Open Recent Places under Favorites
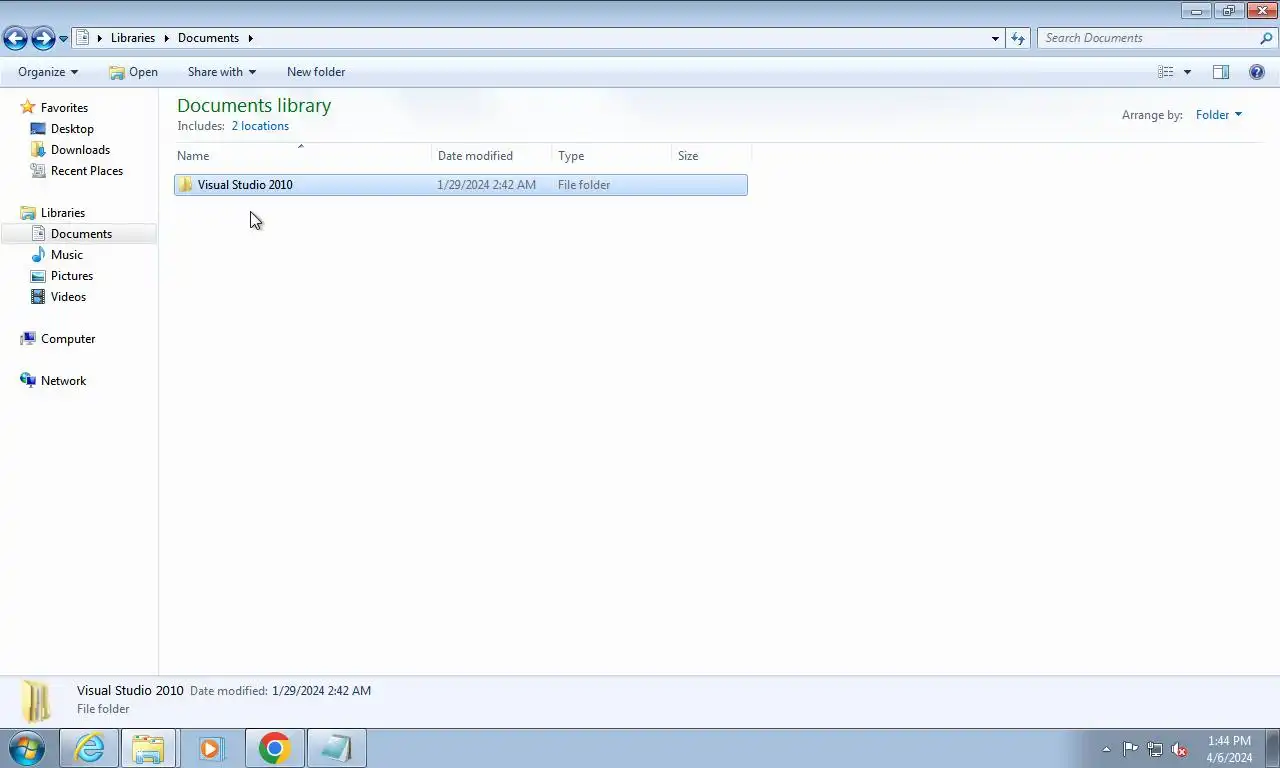This screenshot has height=768, width=1280. (x=87, y=171)
